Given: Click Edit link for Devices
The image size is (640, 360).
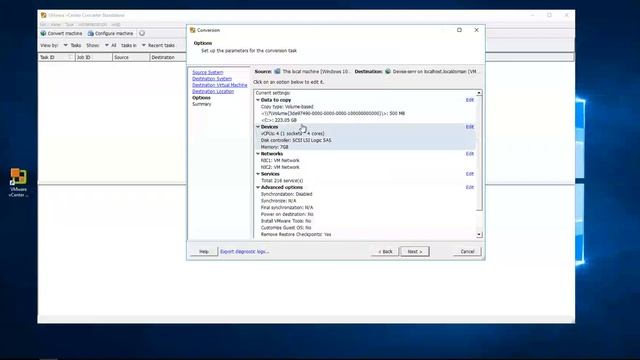Looking at the screenshot, I should (470, 127).
